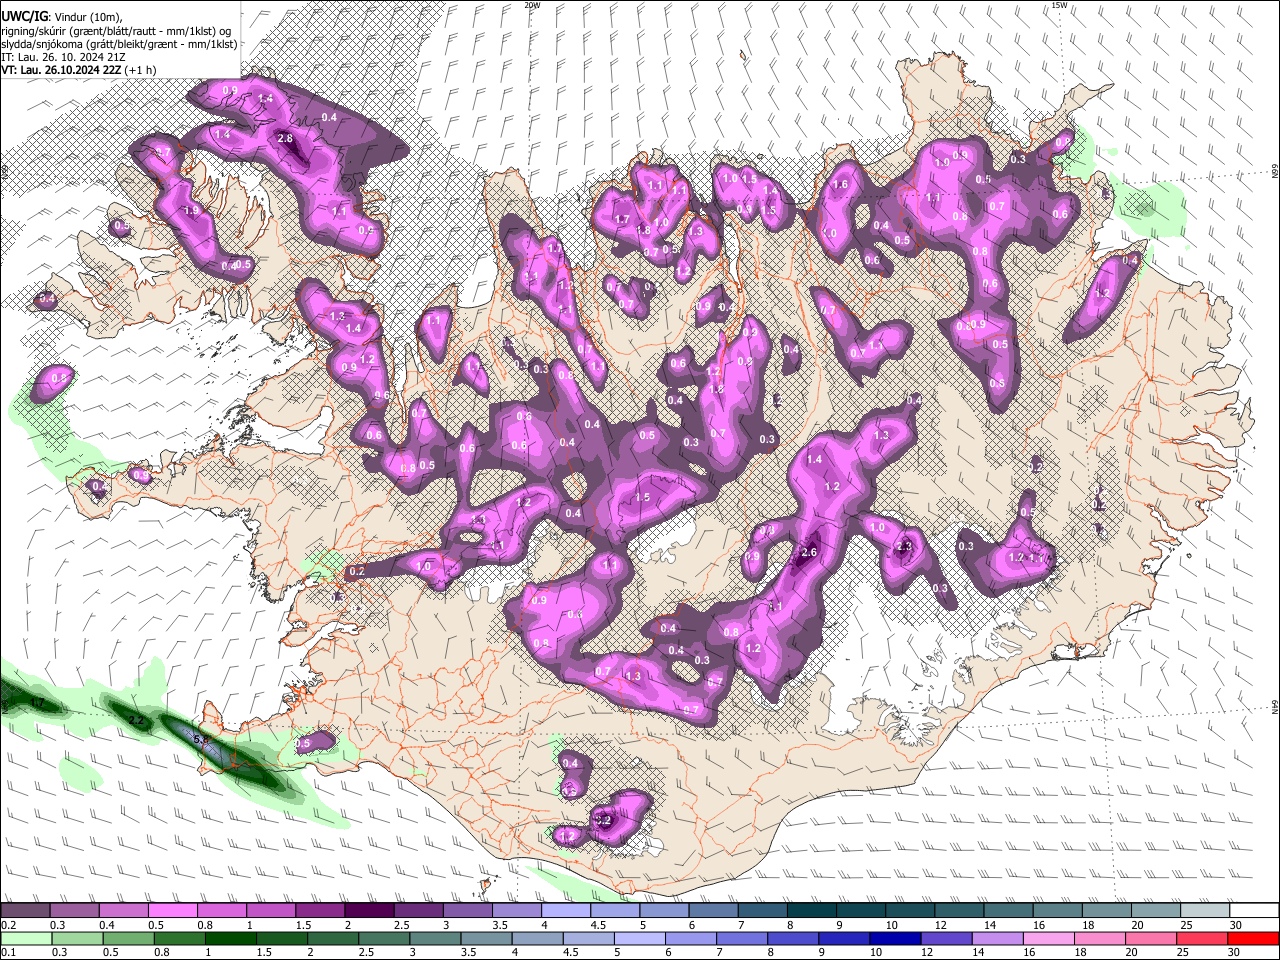Click the 0.4 label of the snow scale
Image resolution: width=1280 pixels, height=960 pixels.
point(107,924)
